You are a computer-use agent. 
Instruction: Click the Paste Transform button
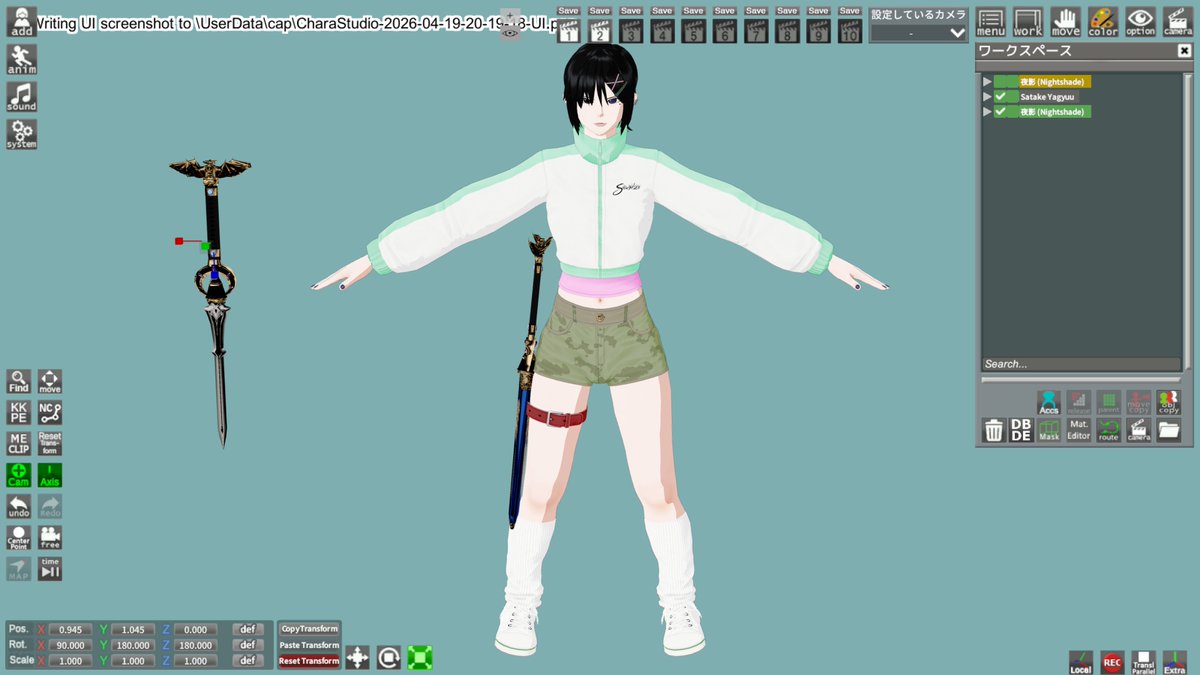click(x=309, y=645)
